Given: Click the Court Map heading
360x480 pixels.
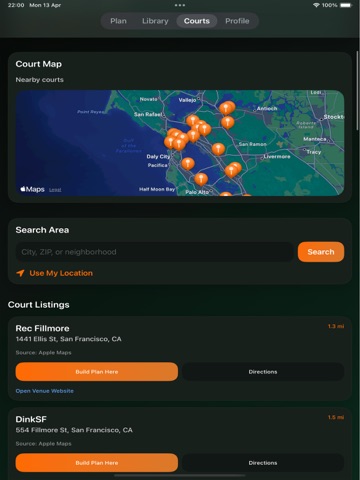Looking at the screenshot, I should (x=39, y=64).
